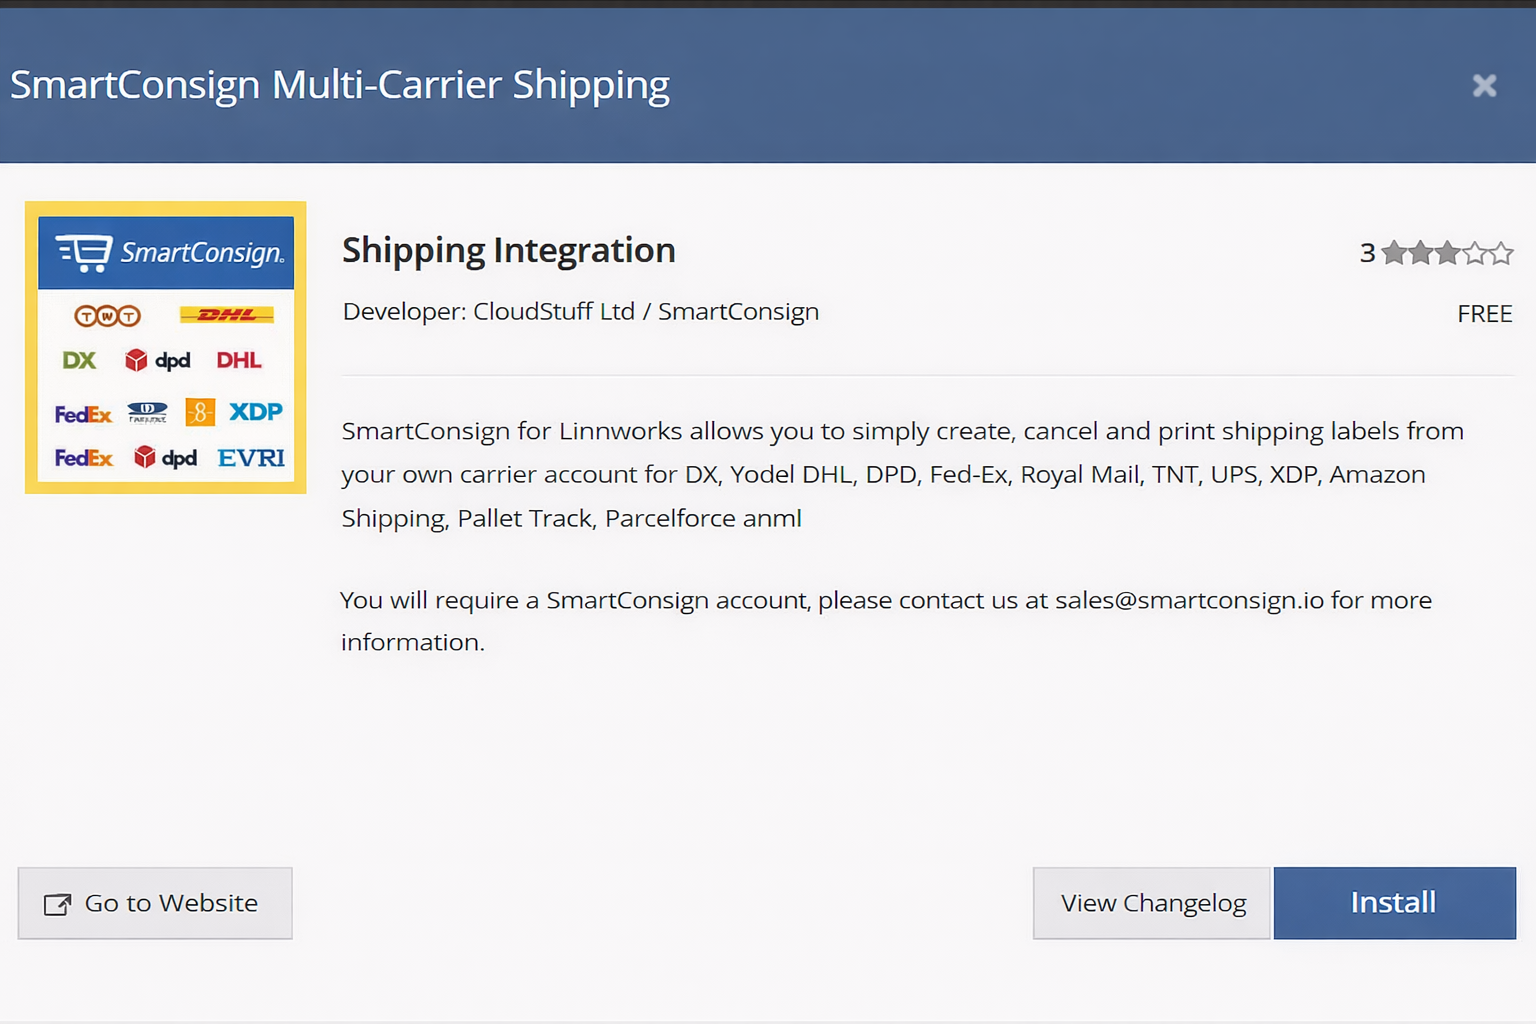
Task: Click the yellow DHL banner logo
Action: click(x=227, y=315)
